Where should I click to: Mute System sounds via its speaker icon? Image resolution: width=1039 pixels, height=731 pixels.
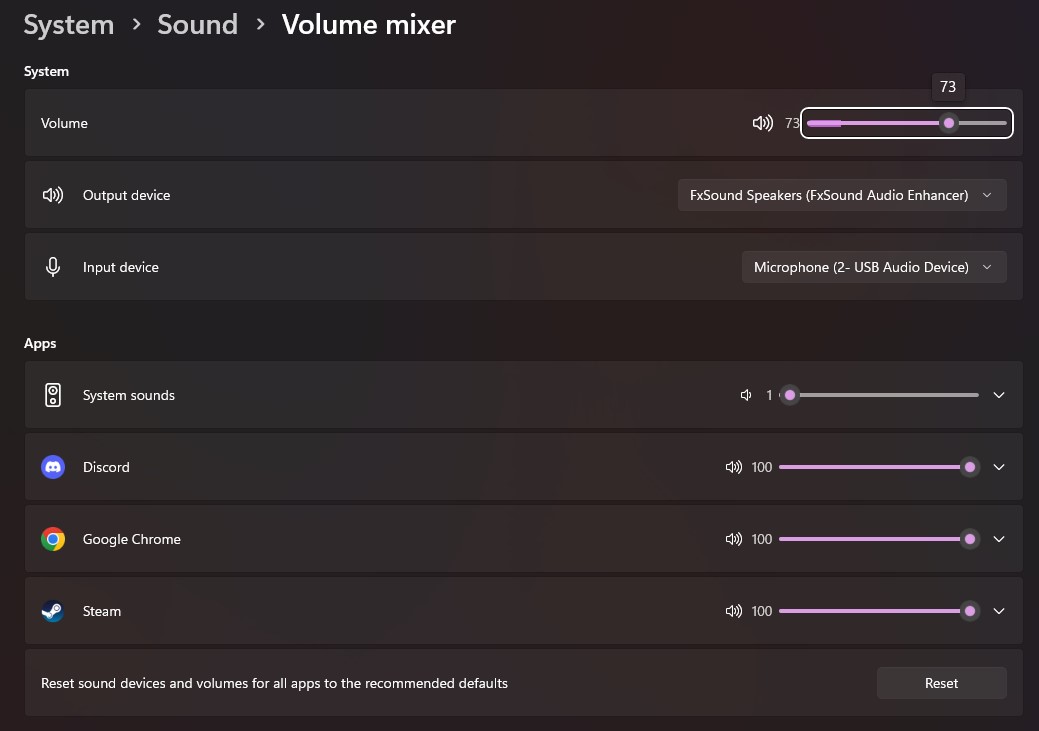(x=746, y=395)
